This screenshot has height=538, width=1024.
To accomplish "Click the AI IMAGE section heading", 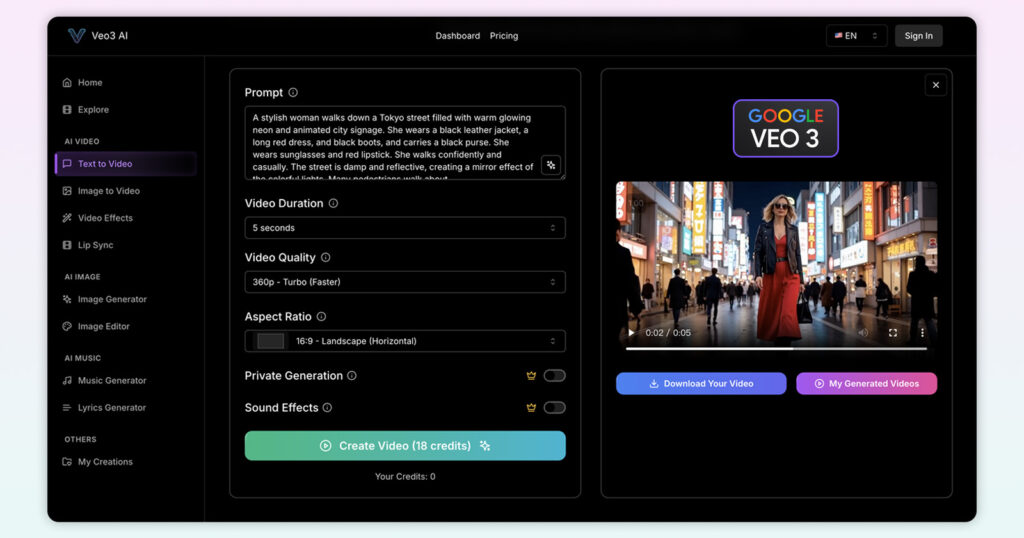I will click(82, 277).
